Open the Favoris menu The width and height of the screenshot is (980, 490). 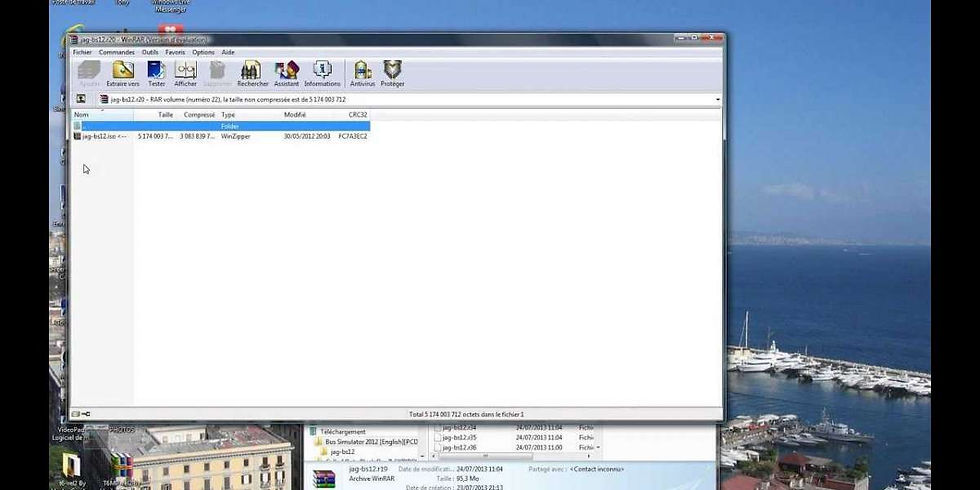(x=175, y=52)
